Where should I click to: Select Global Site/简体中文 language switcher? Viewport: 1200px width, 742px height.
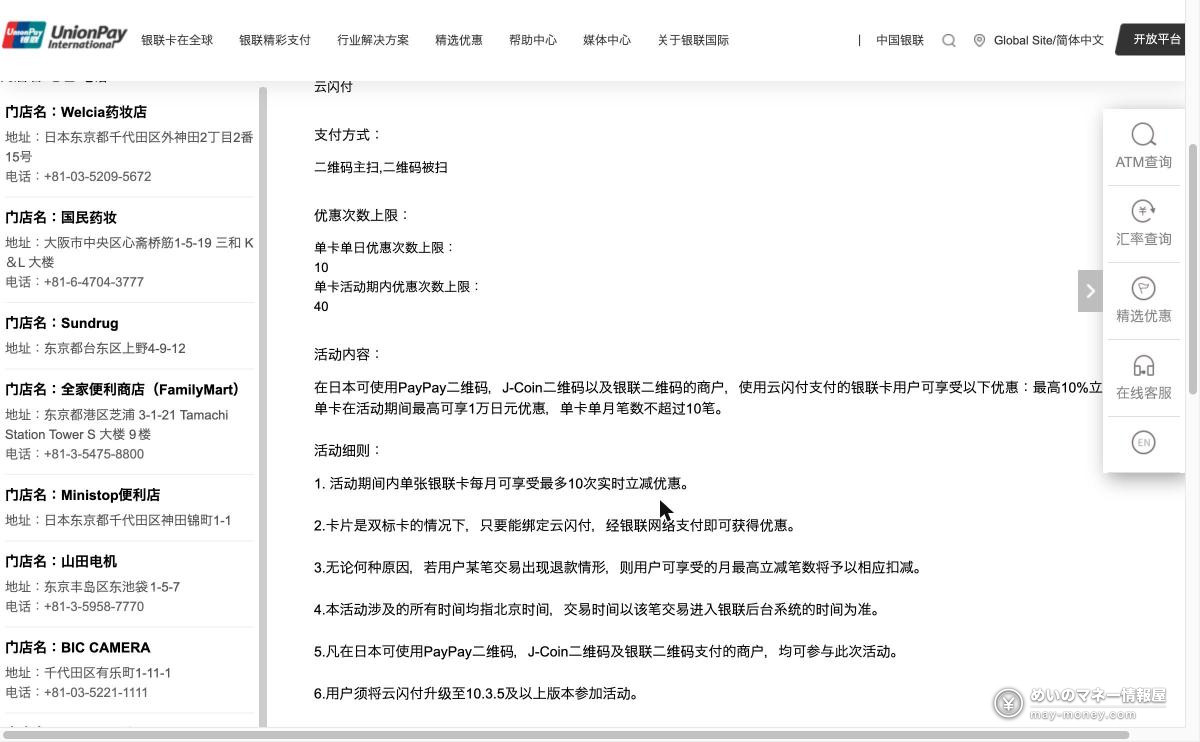click(x=1049, y=40)
